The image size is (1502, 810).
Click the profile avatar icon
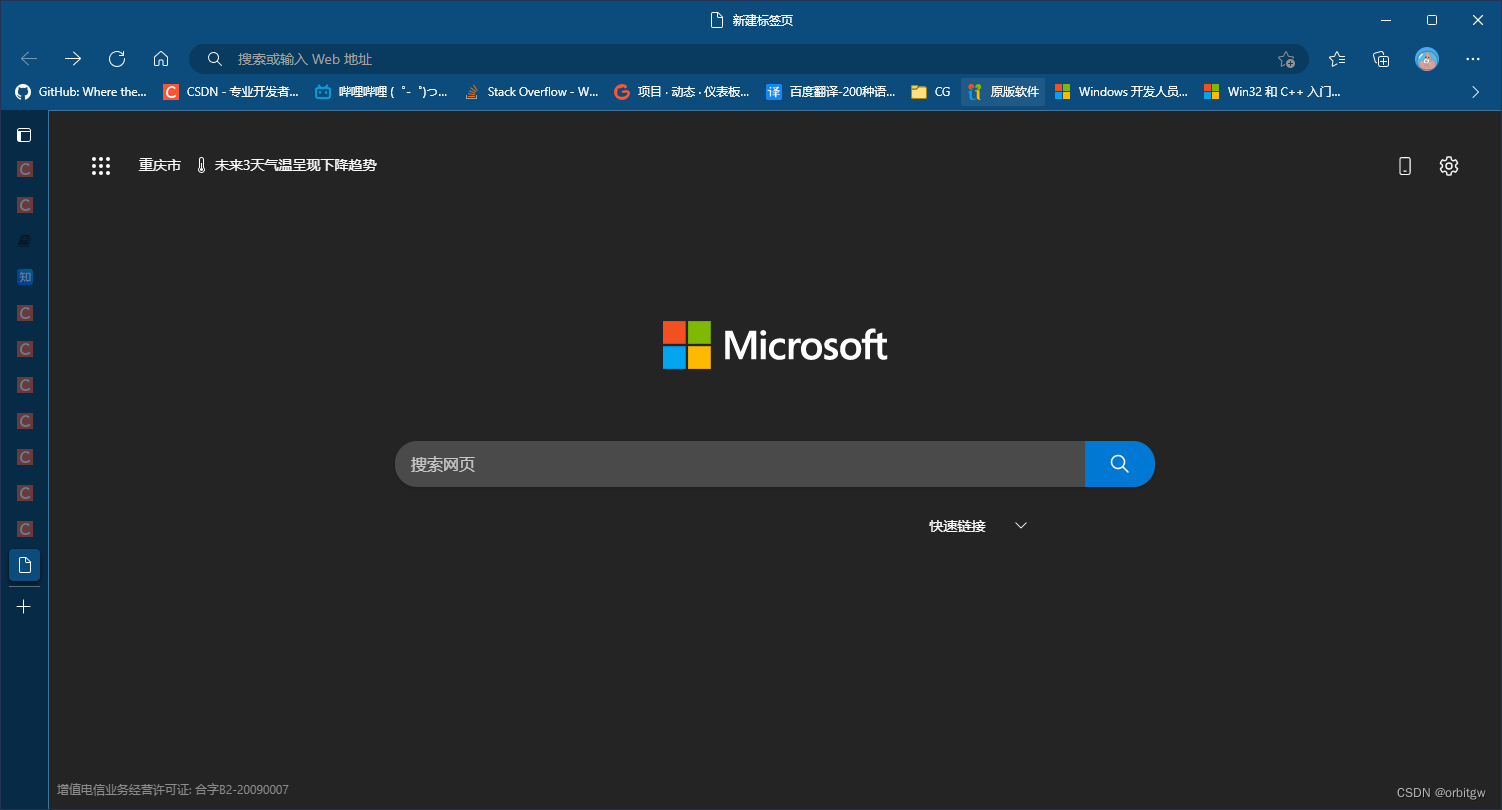[1426, 58]
